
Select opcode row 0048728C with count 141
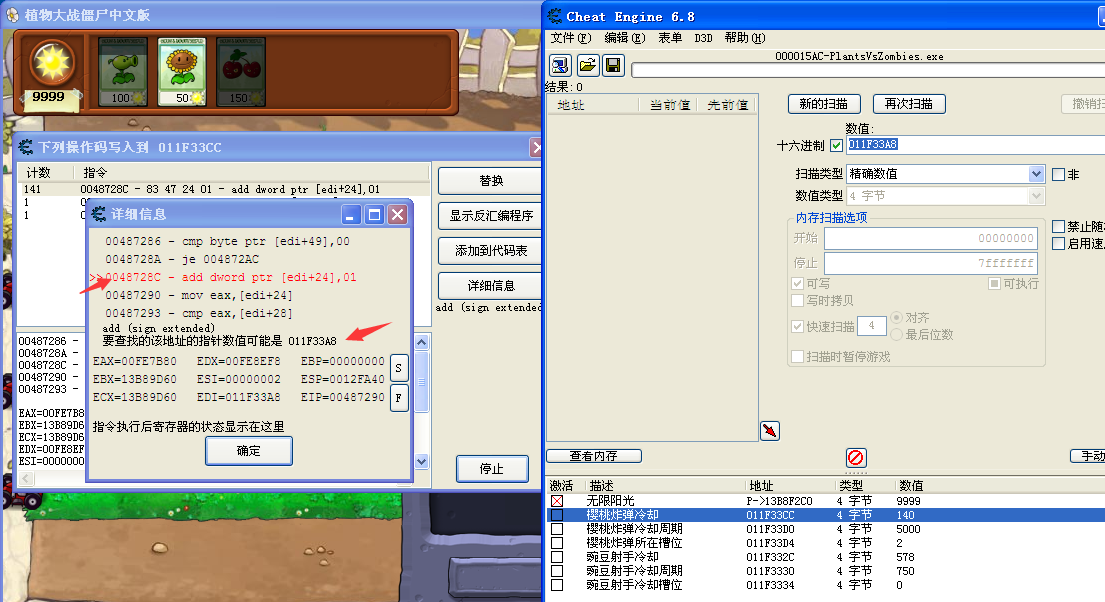(224, 189)
